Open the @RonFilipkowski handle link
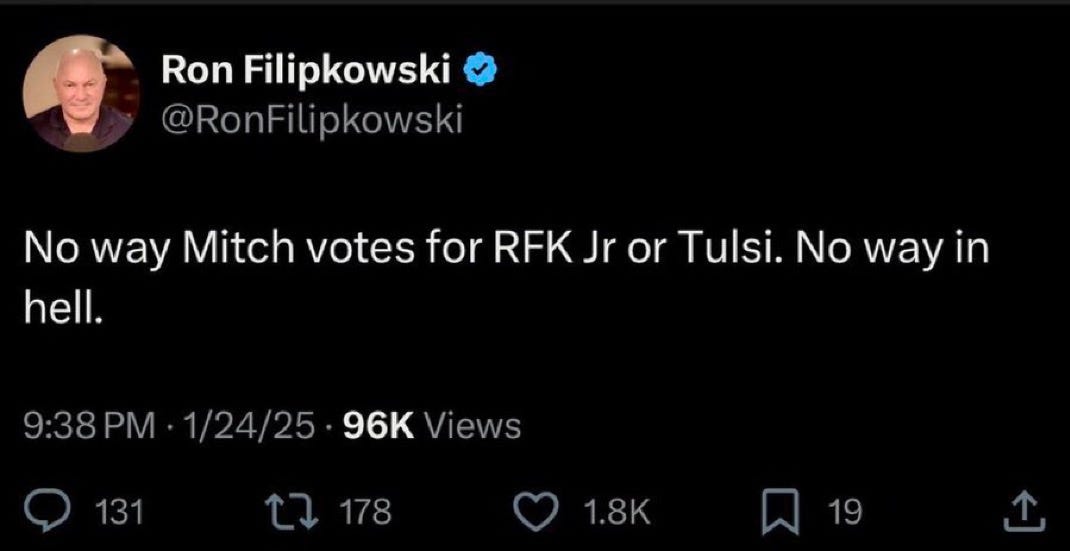The height and width of the screenshot is (551, 1070). click(x=311, y=119)
